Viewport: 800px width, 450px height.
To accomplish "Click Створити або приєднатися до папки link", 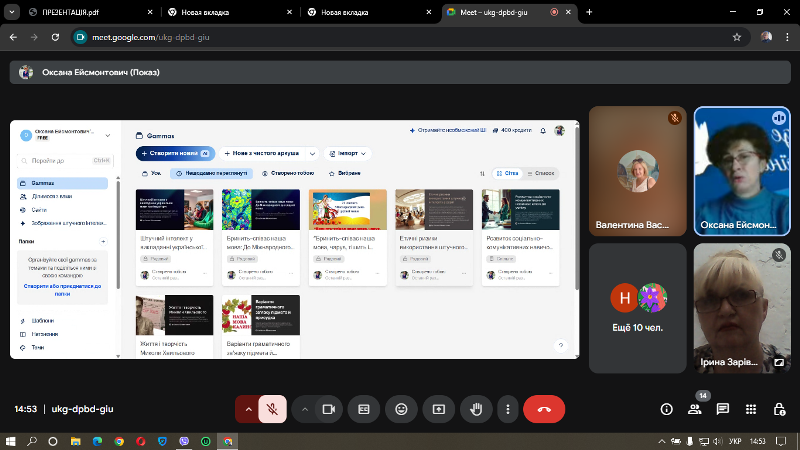I will (62, 290).
